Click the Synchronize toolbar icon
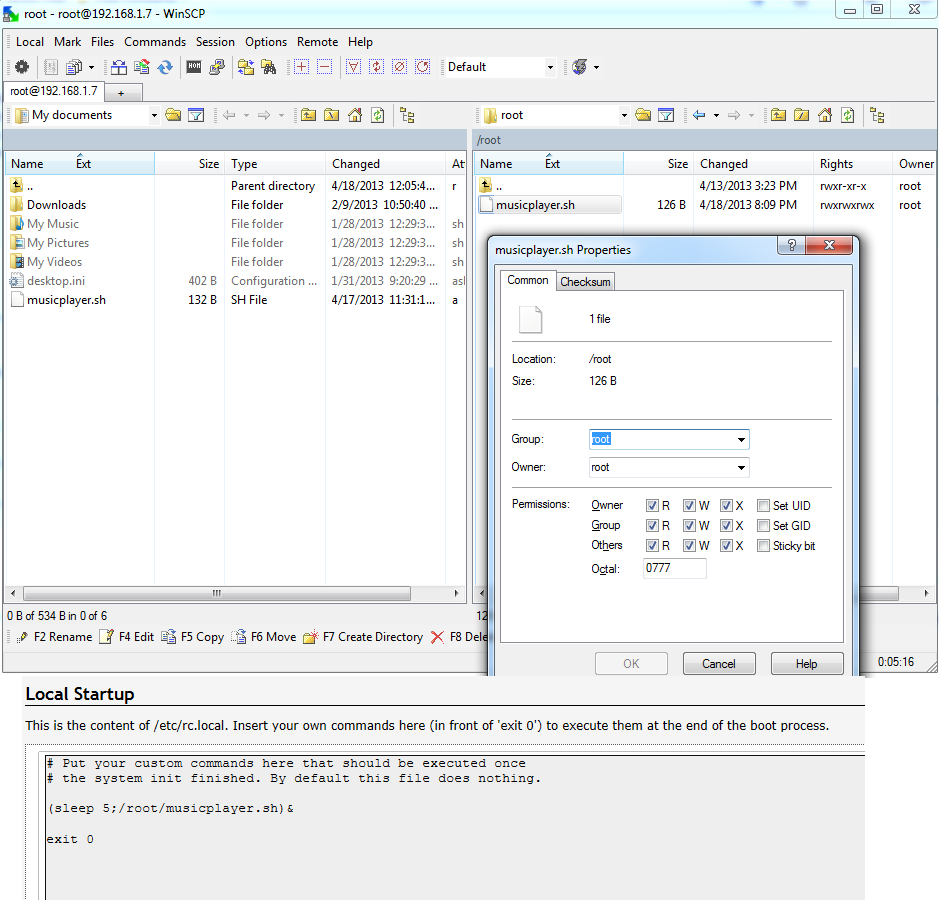 (142, 67)
